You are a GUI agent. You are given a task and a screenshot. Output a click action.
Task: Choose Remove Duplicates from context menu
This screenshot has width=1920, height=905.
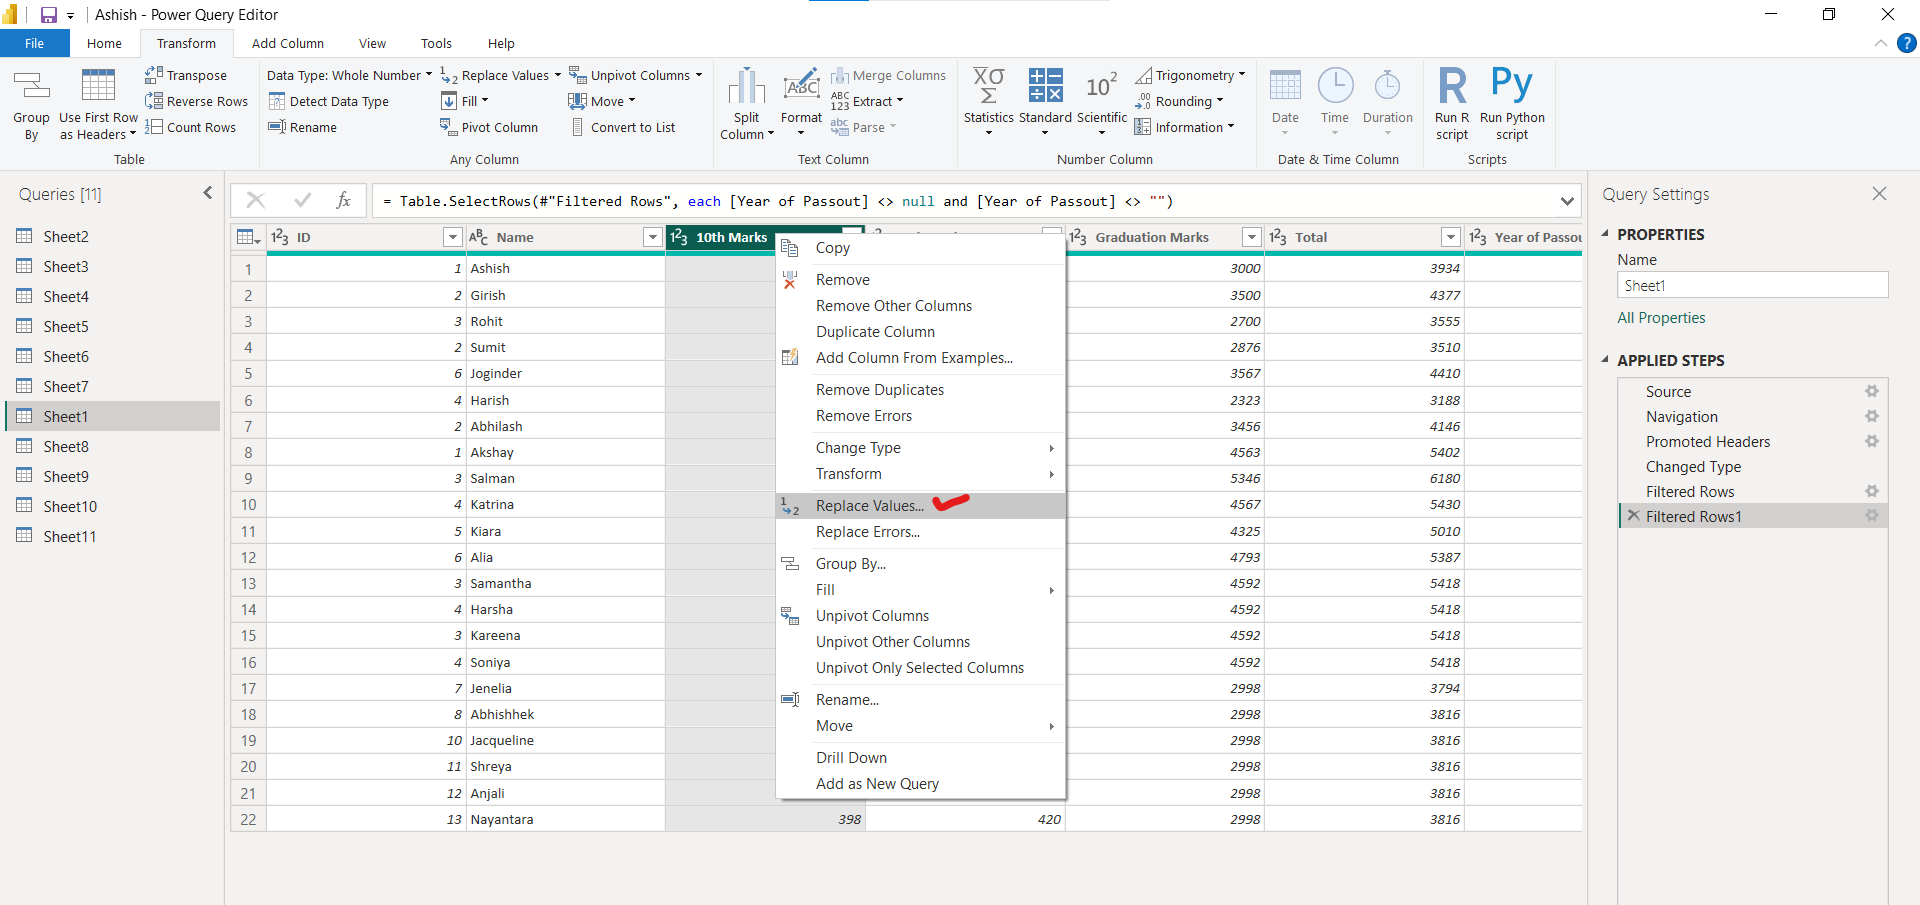(879, 389)
